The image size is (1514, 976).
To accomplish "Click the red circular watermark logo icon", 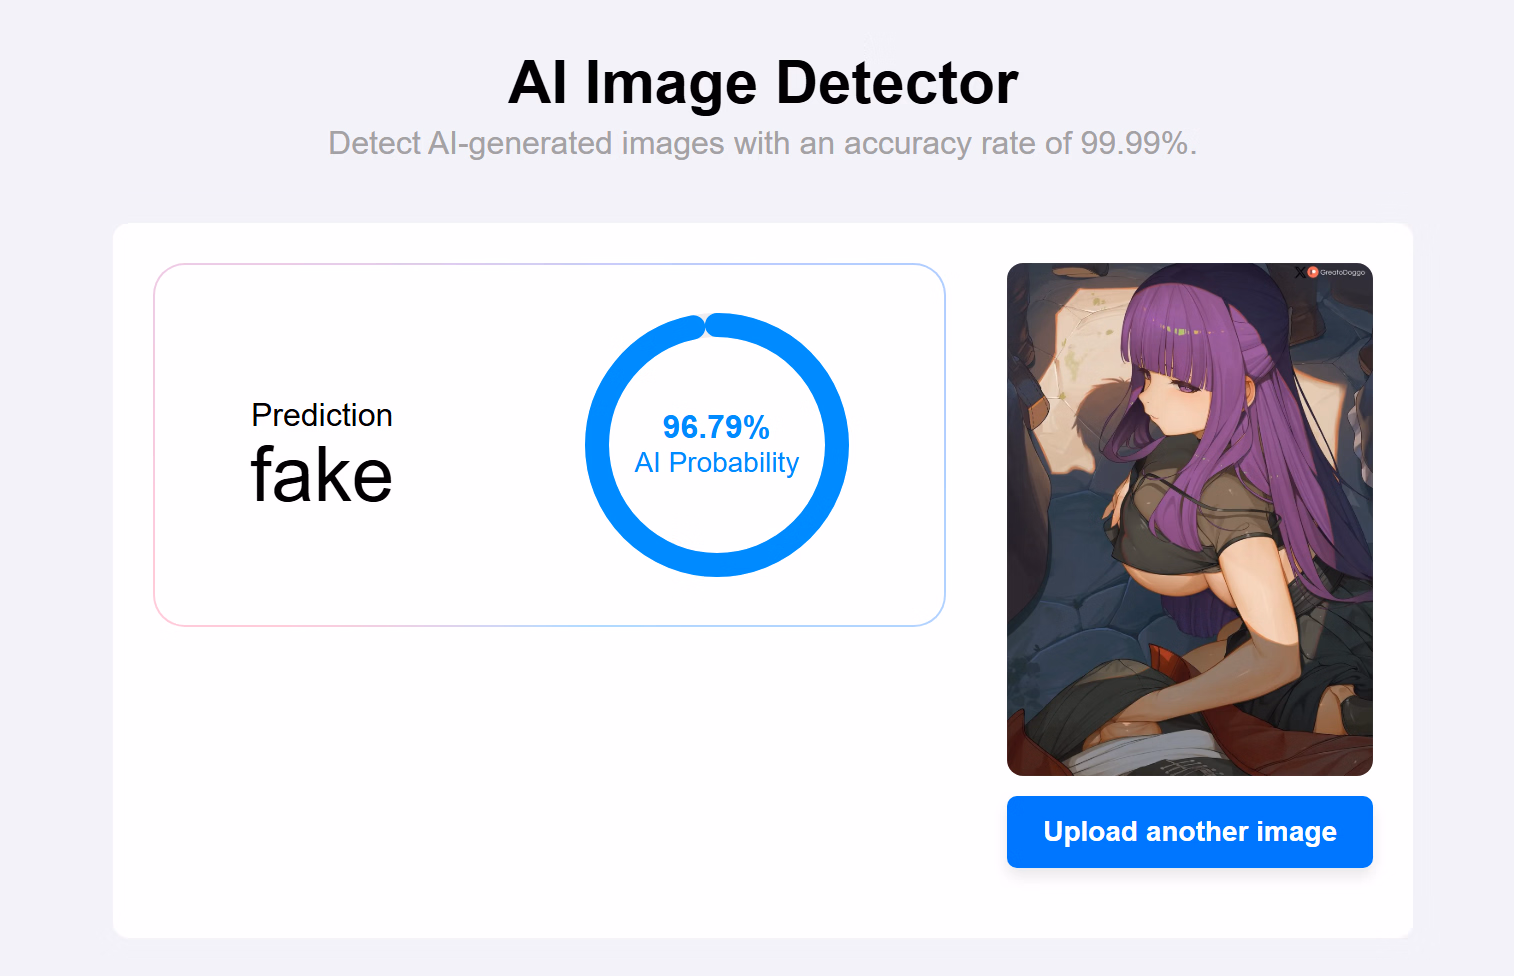I will click(1313, 272).
